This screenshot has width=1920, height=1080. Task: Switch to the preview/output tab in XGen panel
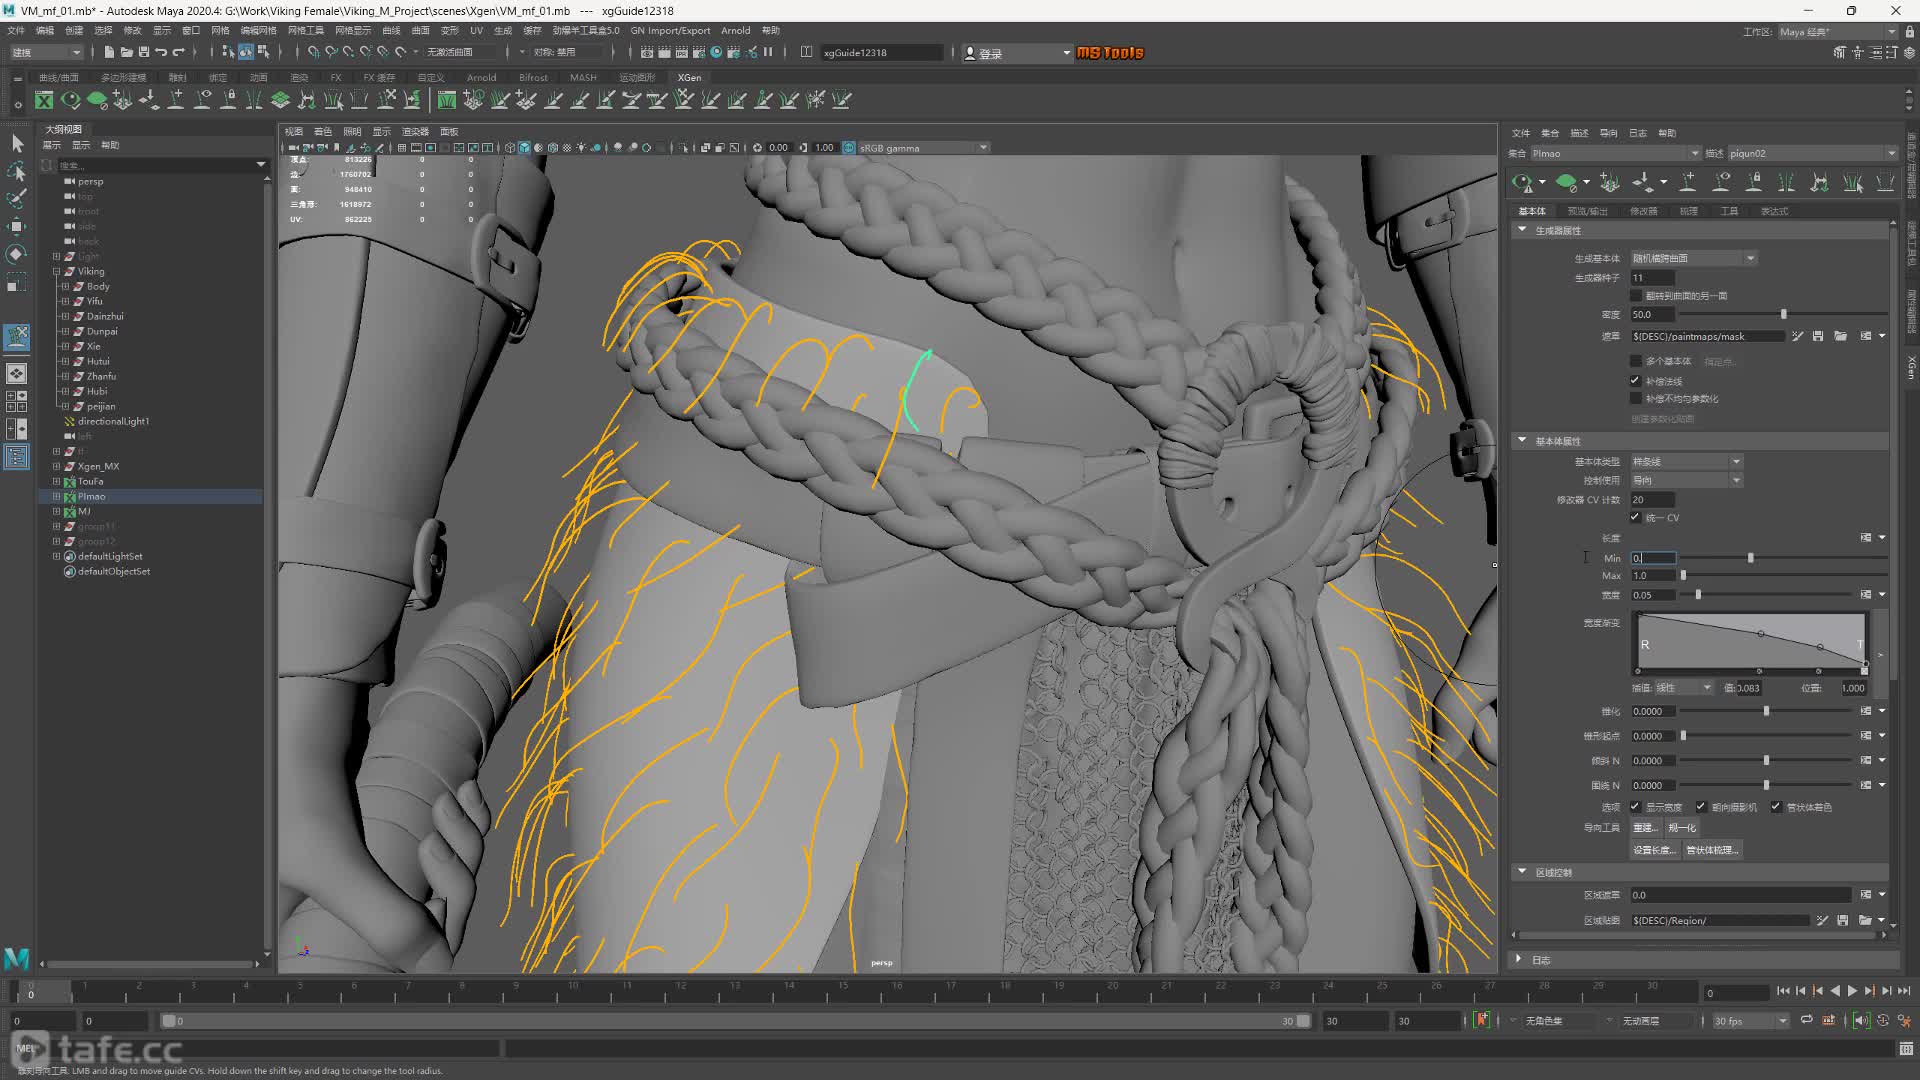1587,211
